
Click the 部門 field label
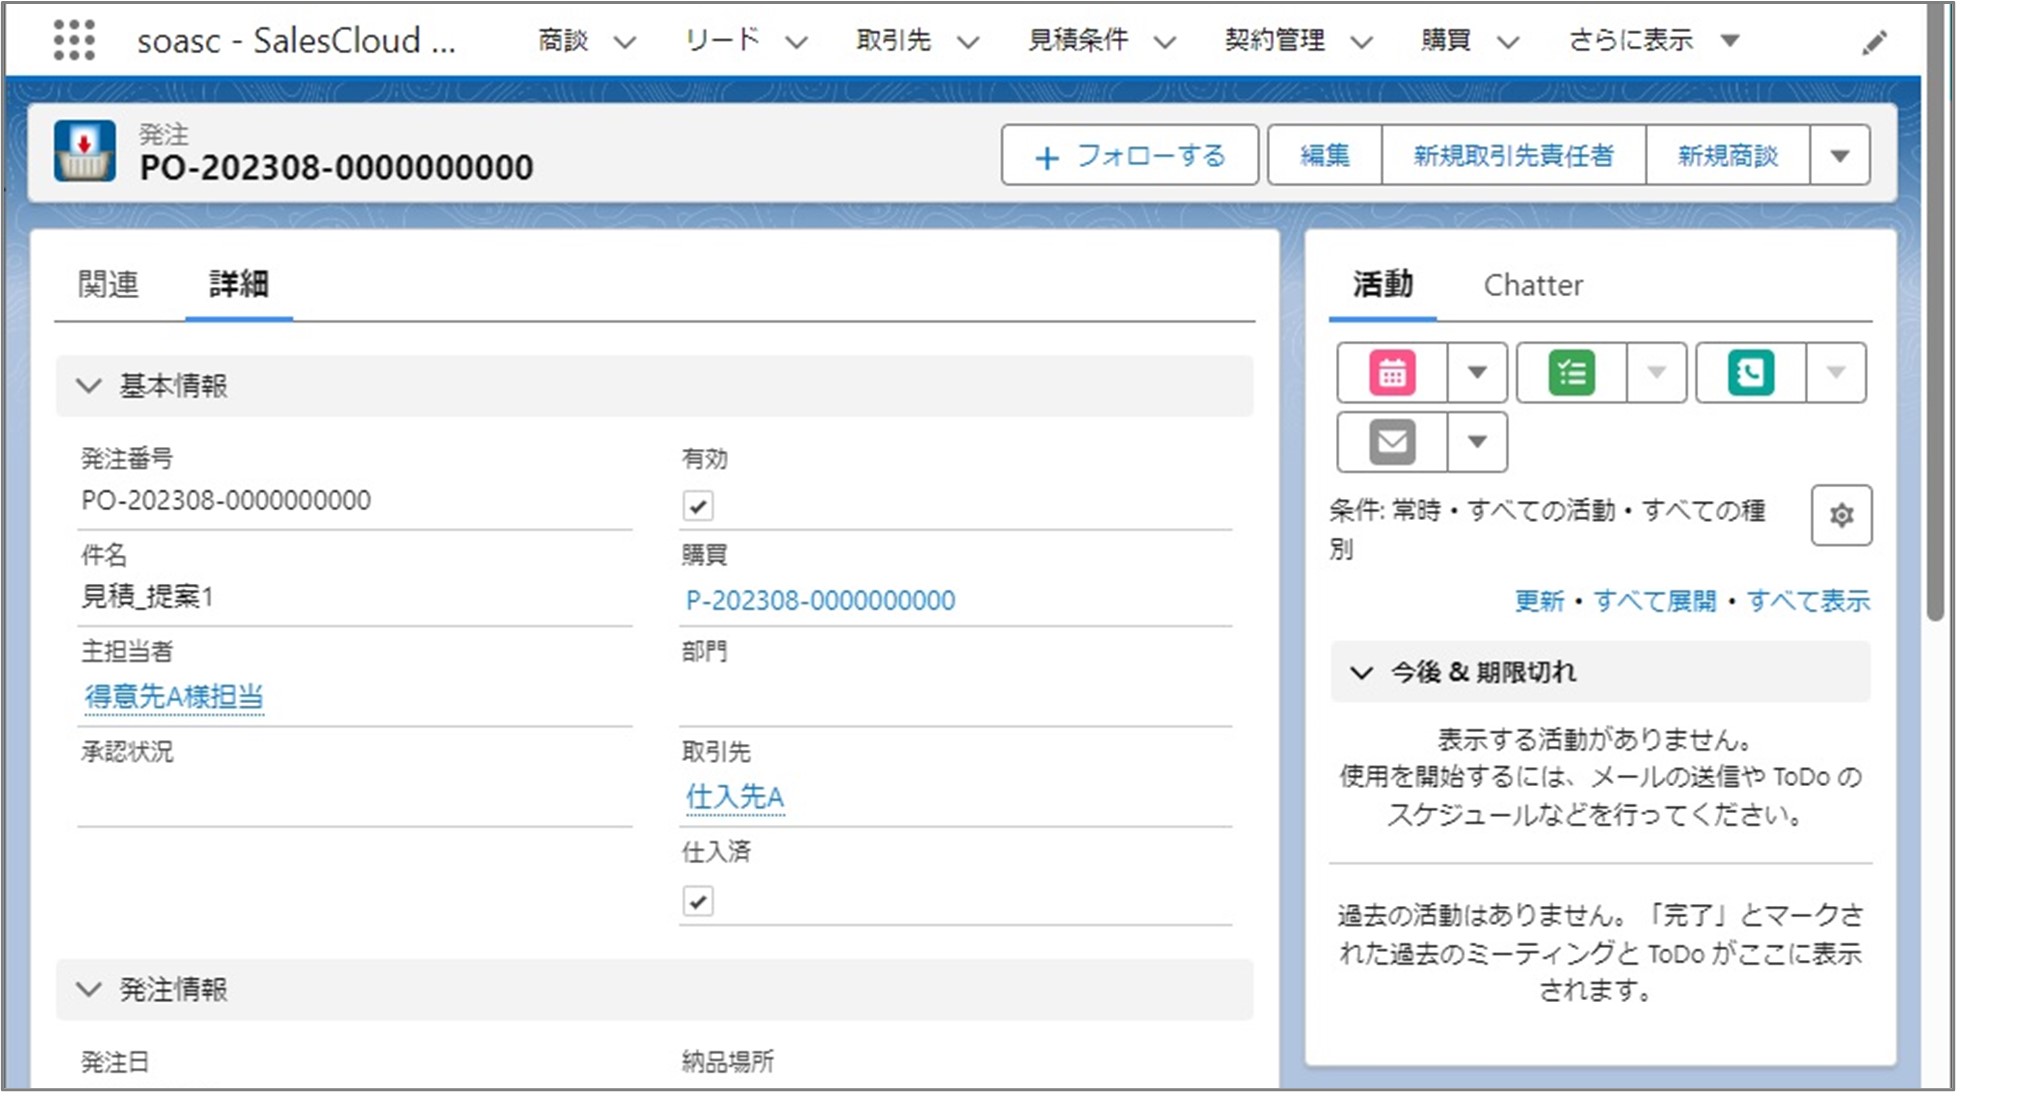coord(705,652)
